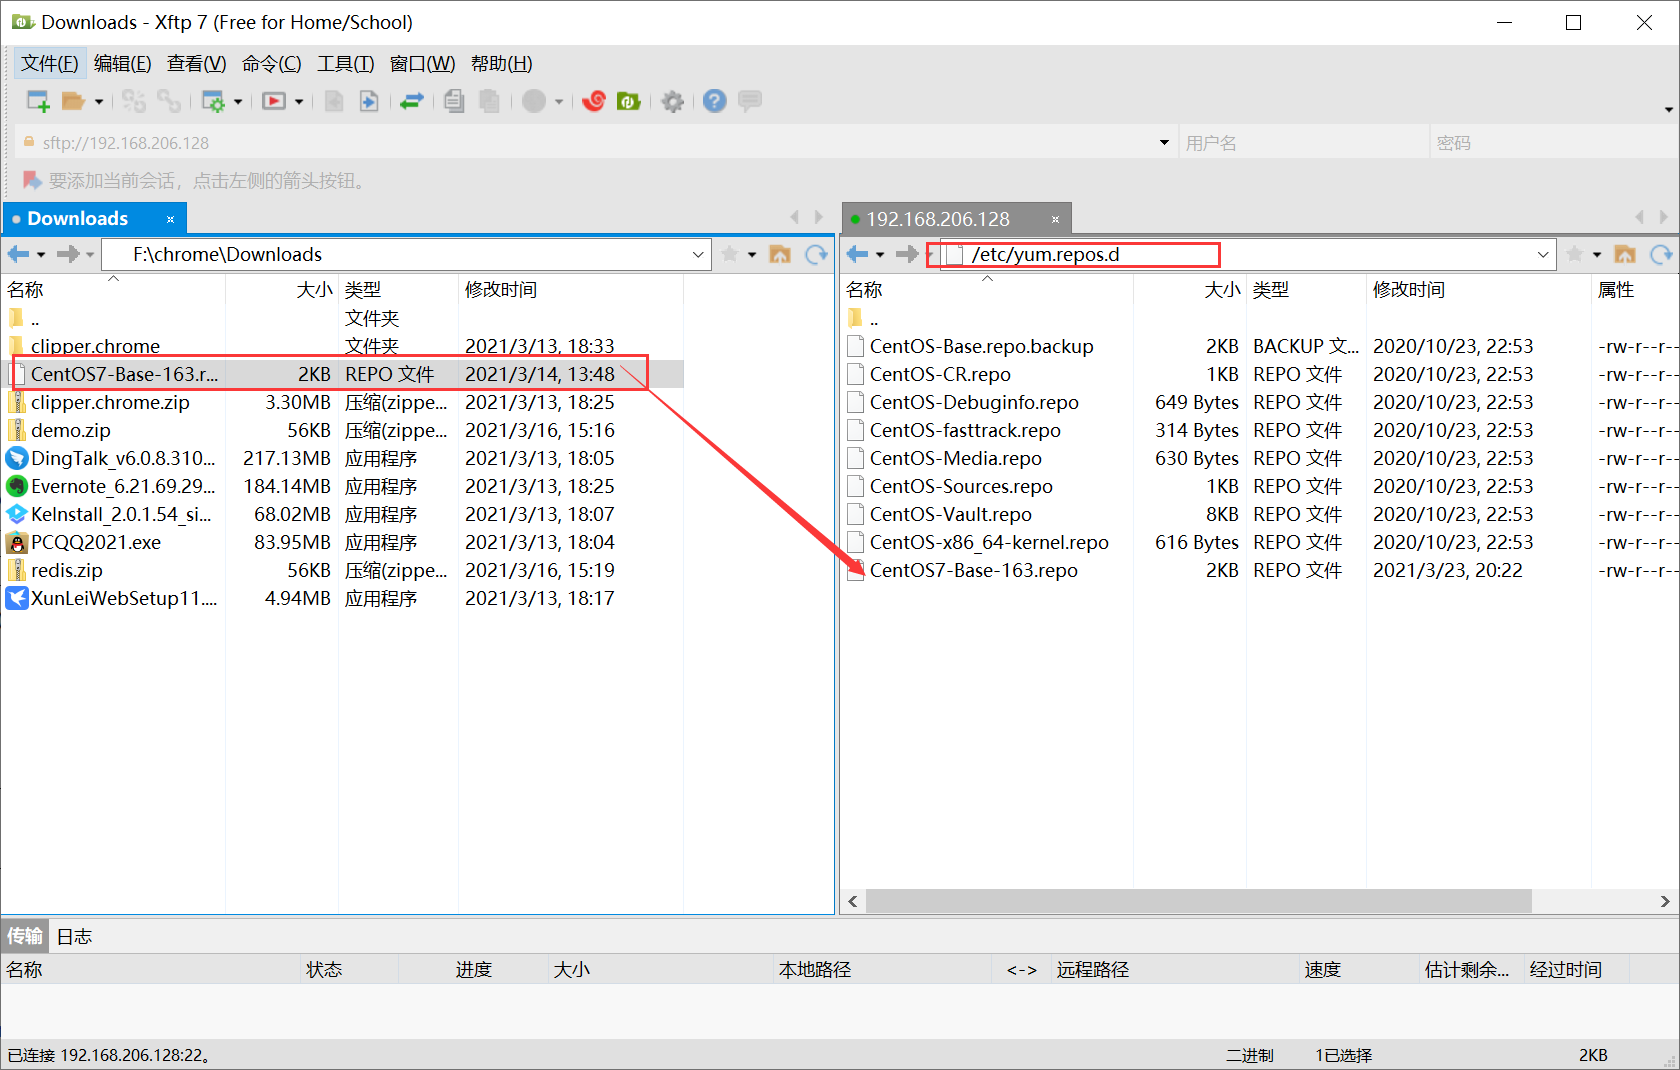Switch to the 日志 tab at bottom

74,936
